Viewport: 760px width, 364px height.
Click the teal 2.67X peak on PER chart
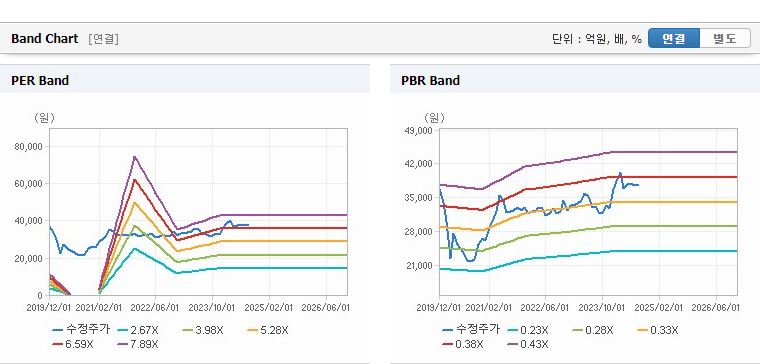click(134, 249)
